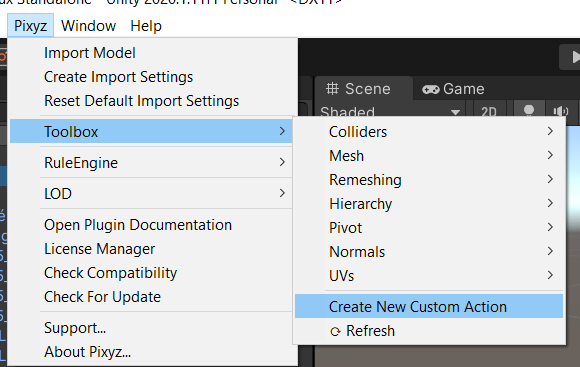Switch to the Scene tab
Screen dimensions: 580x367
coord(358,89)
